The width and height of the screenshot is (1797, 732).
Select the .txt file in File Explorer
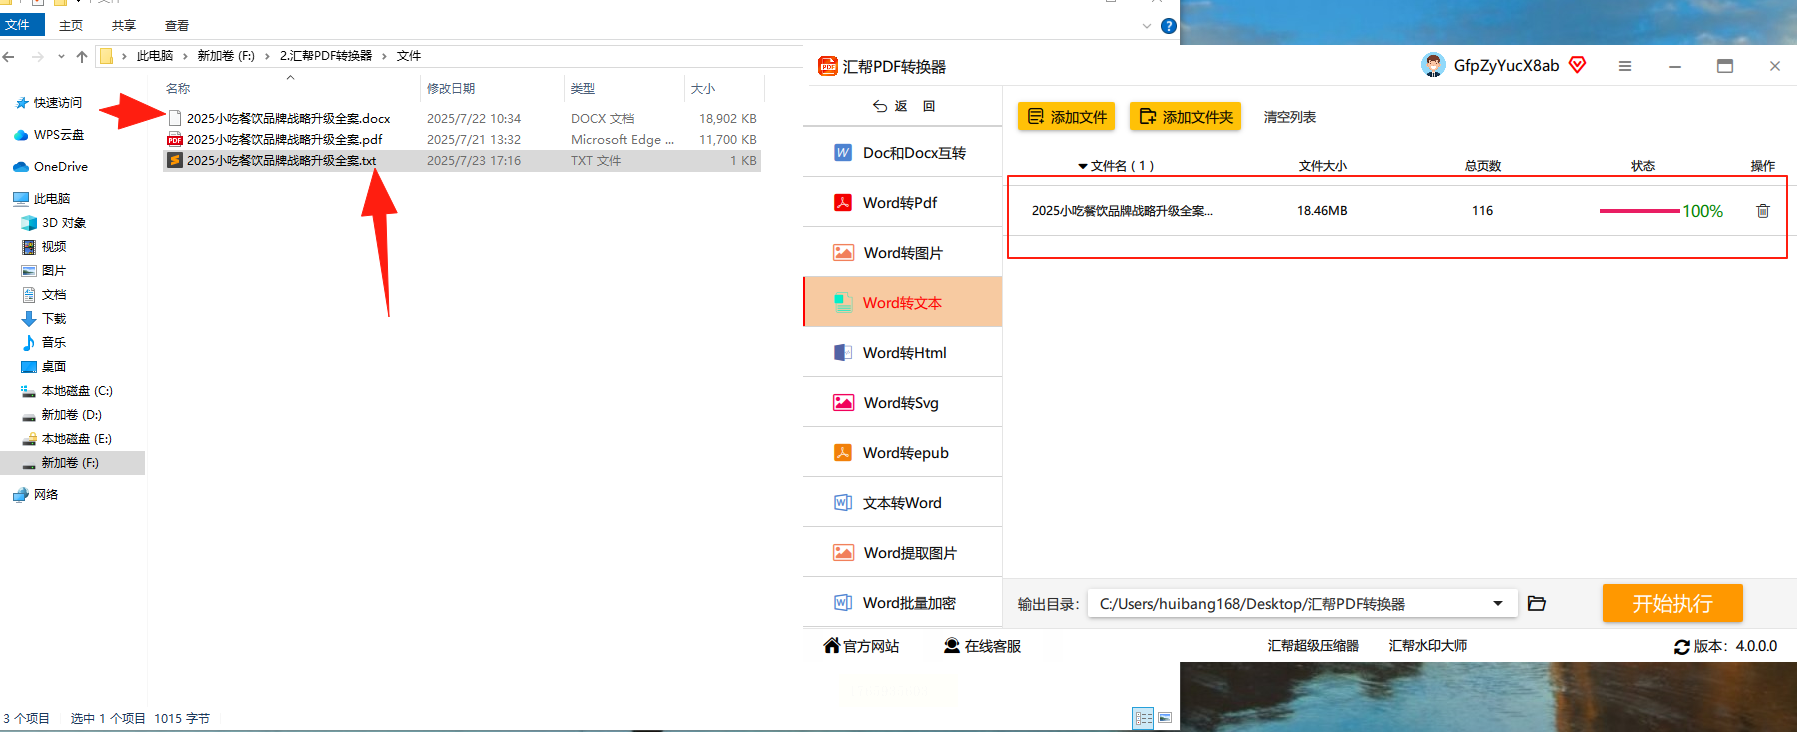pyautogui.click(x=281, y=160)
